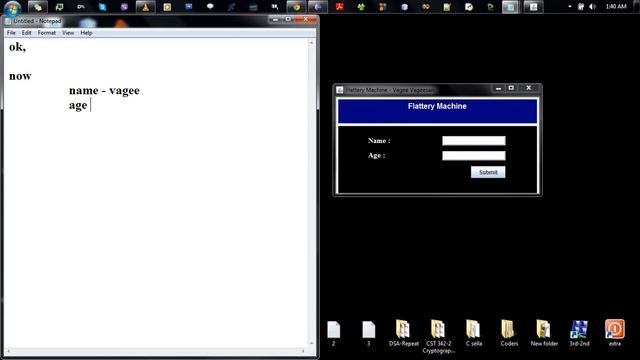Select the 3rd-2nd shortcut on desktop
Image resolution: width=640 pixels, height=360 pixels.
pos(579,333)
